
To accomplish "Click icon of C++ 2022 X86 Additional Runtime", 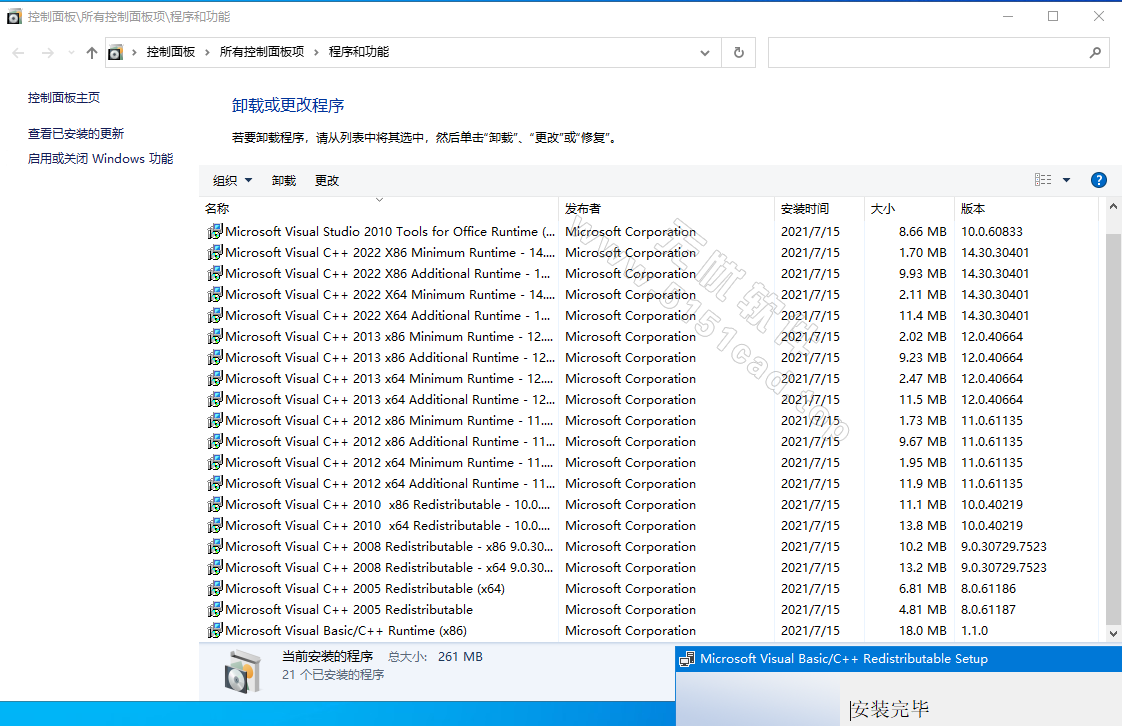I will pos(215,273).
